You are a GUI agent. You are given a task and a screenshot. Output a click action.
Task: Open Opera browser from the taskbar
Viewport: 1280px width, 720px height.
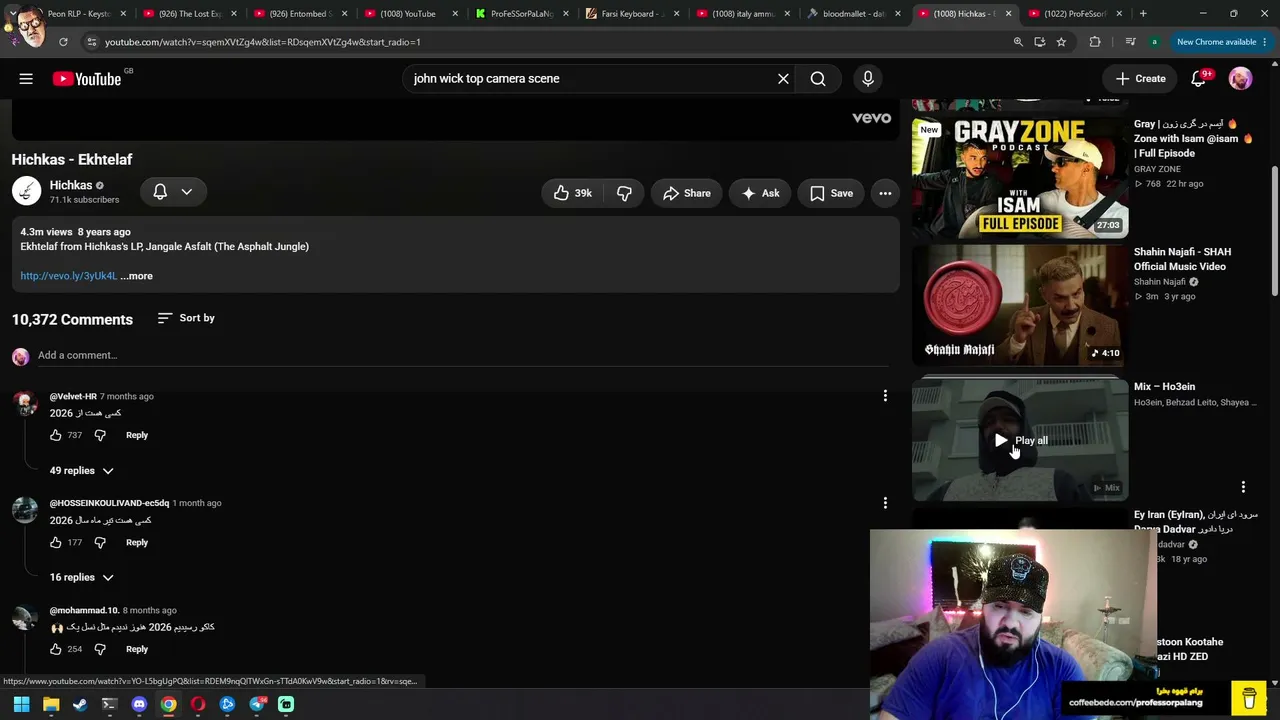pyautogui.click(x=198, y=704)
